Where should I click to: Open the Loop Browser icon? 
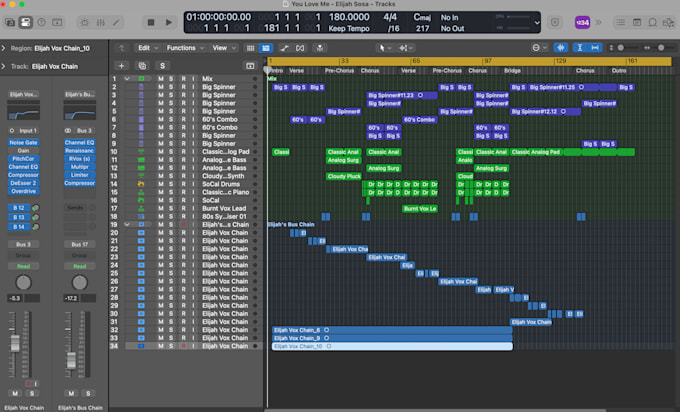pyautogui.click(x=652, y=22)
